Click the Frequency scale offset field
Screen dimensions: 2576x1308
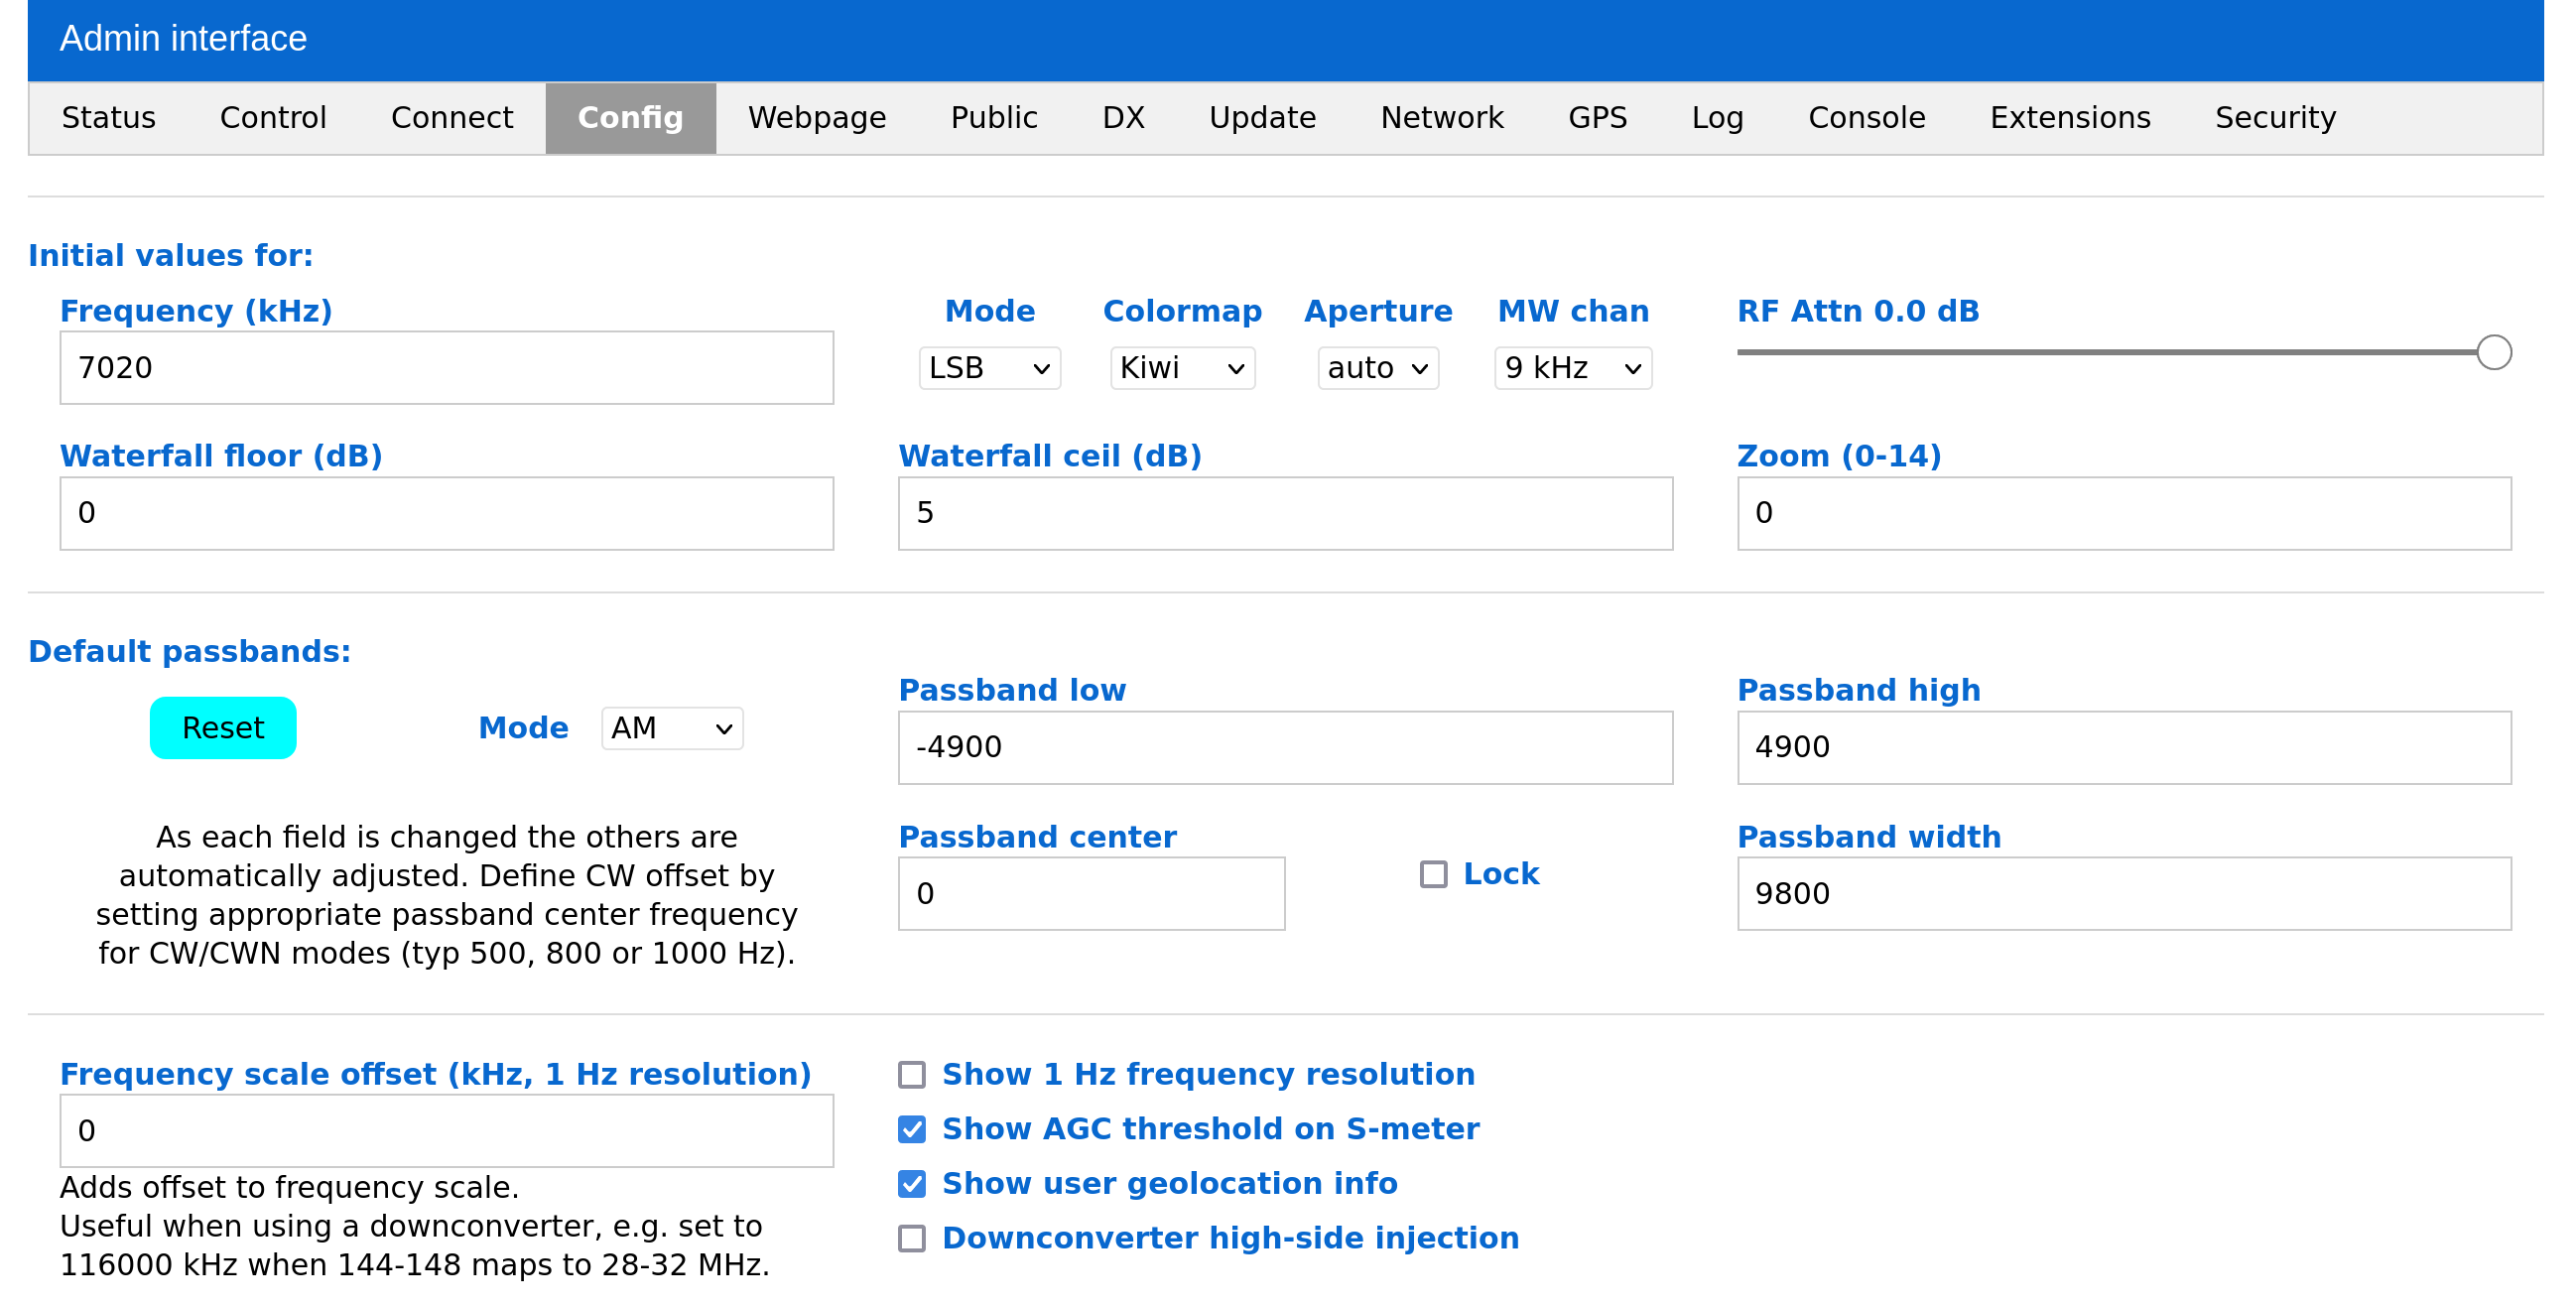click(x=447, y=1130)
